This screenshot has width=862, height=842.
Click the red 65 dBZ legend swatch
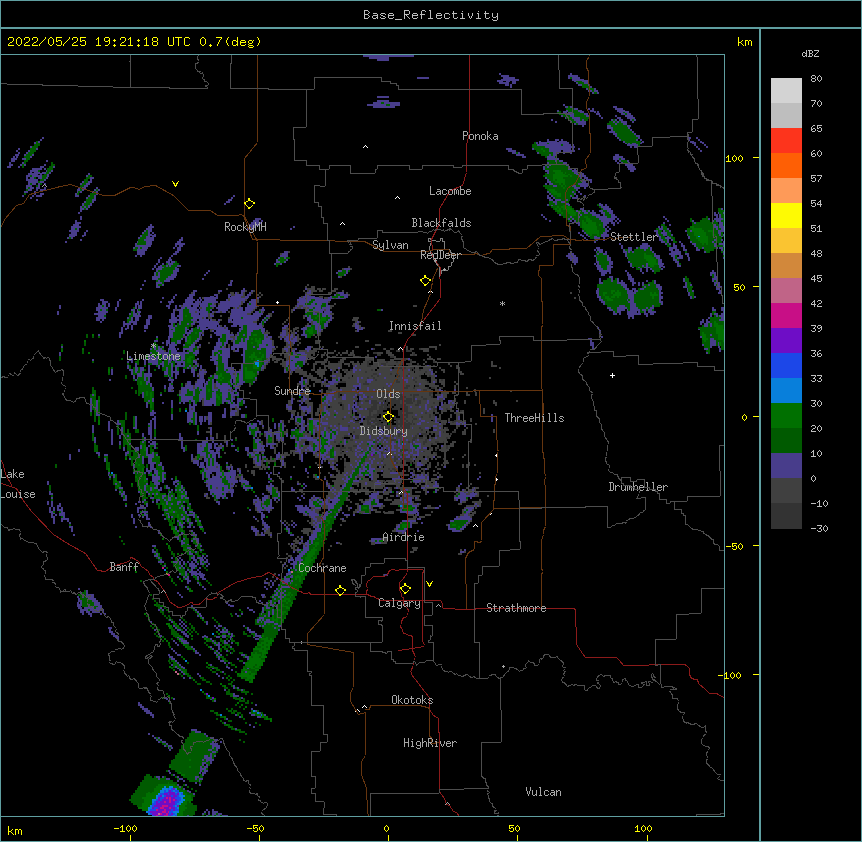(x=786, y=141)
